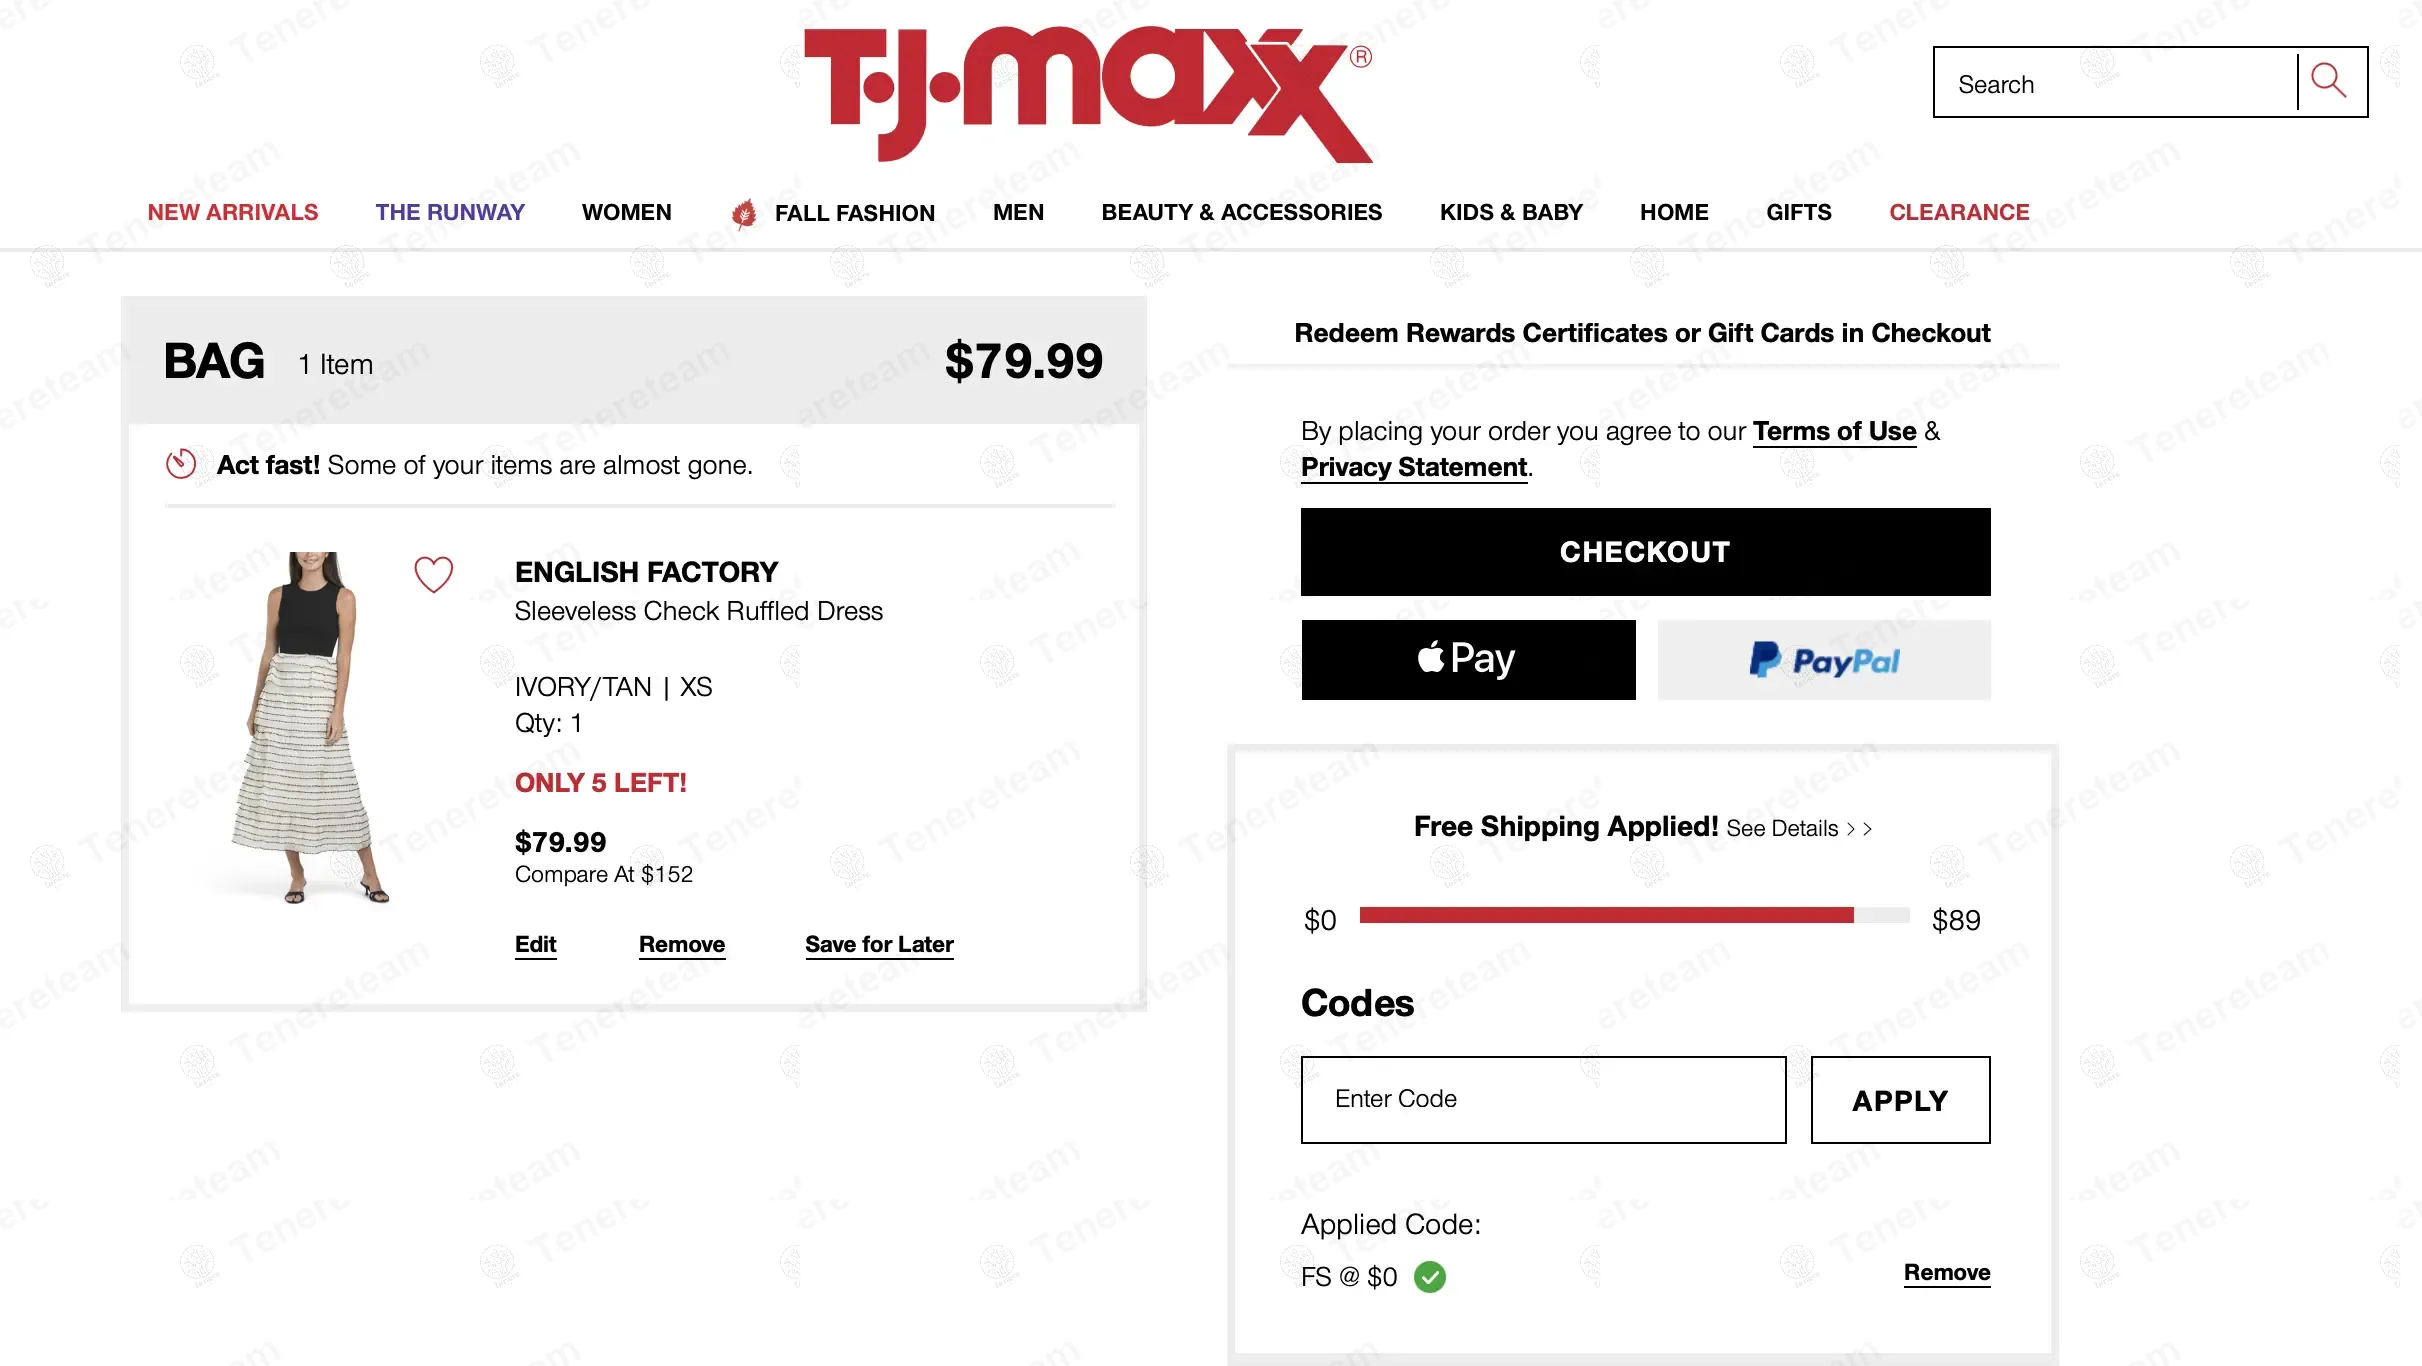Click the Act fast timer icon
This screenshot has width=2422, height=1366.
181,464
